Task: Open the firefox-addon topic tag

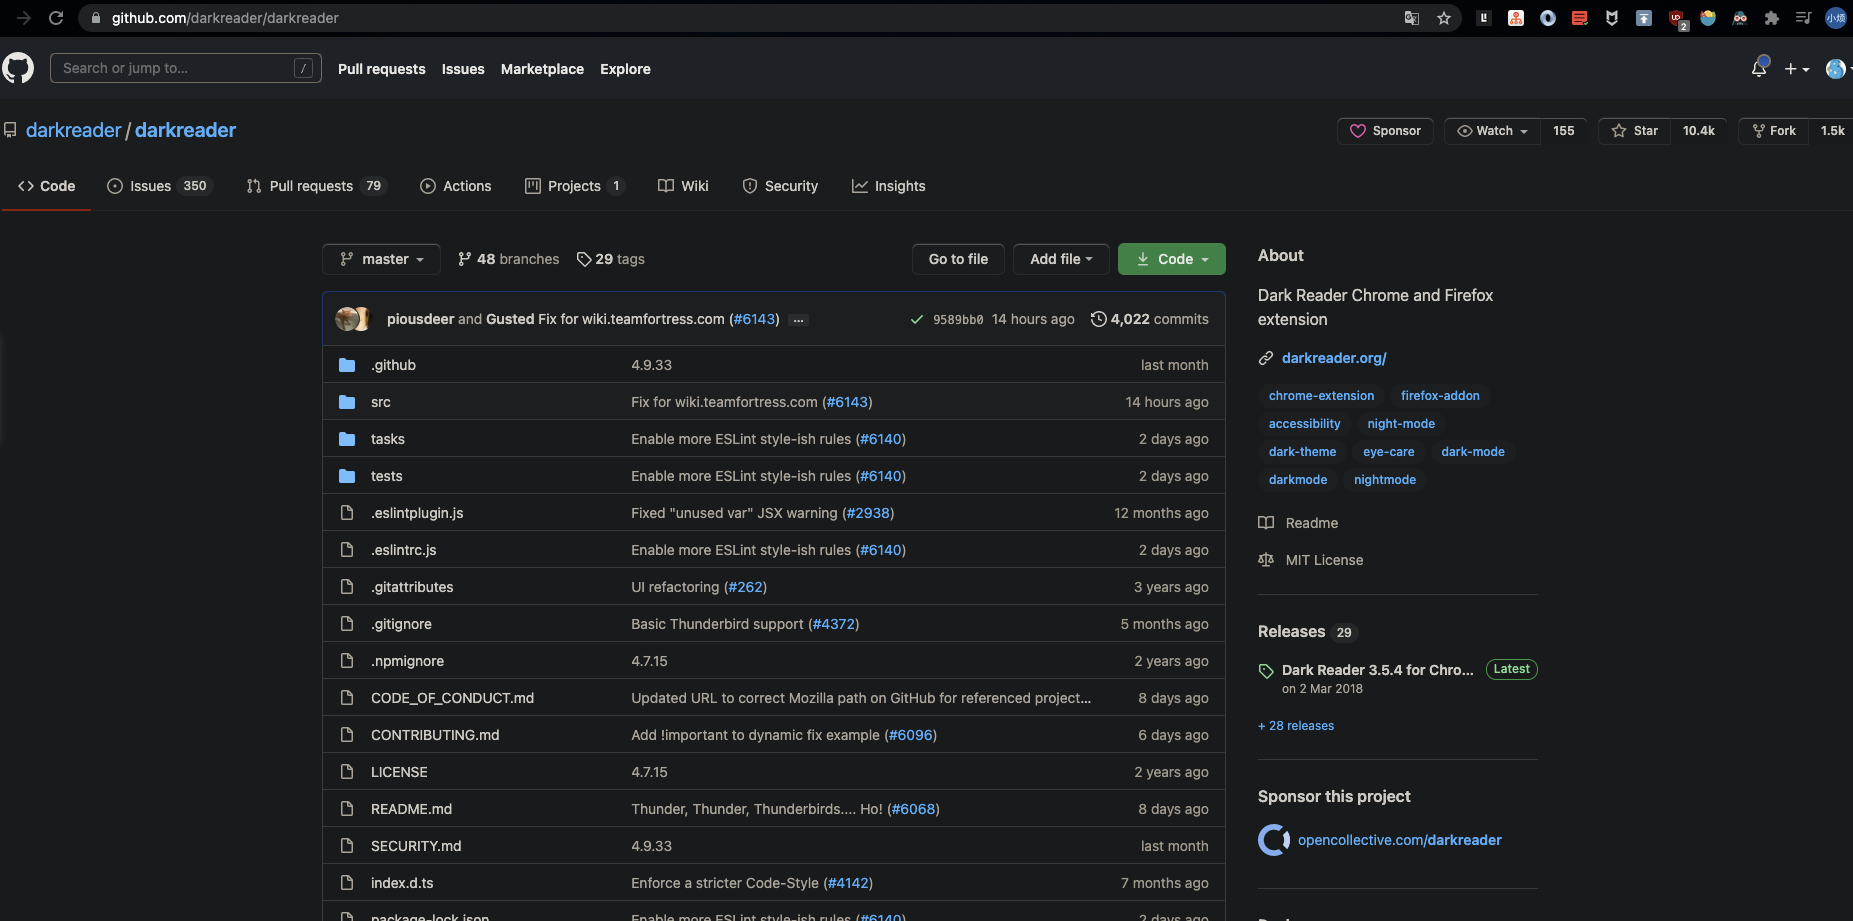Action: coord(1440,396)
